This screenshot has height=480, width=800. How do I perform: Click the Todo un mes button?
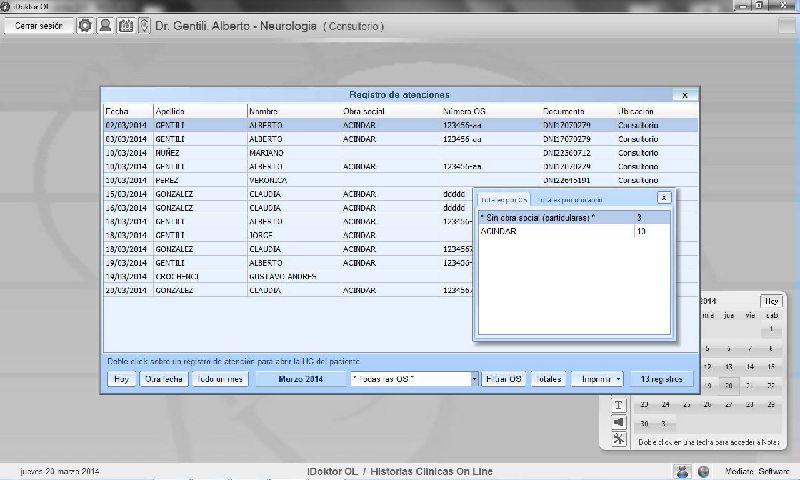(x=220, y=379)
